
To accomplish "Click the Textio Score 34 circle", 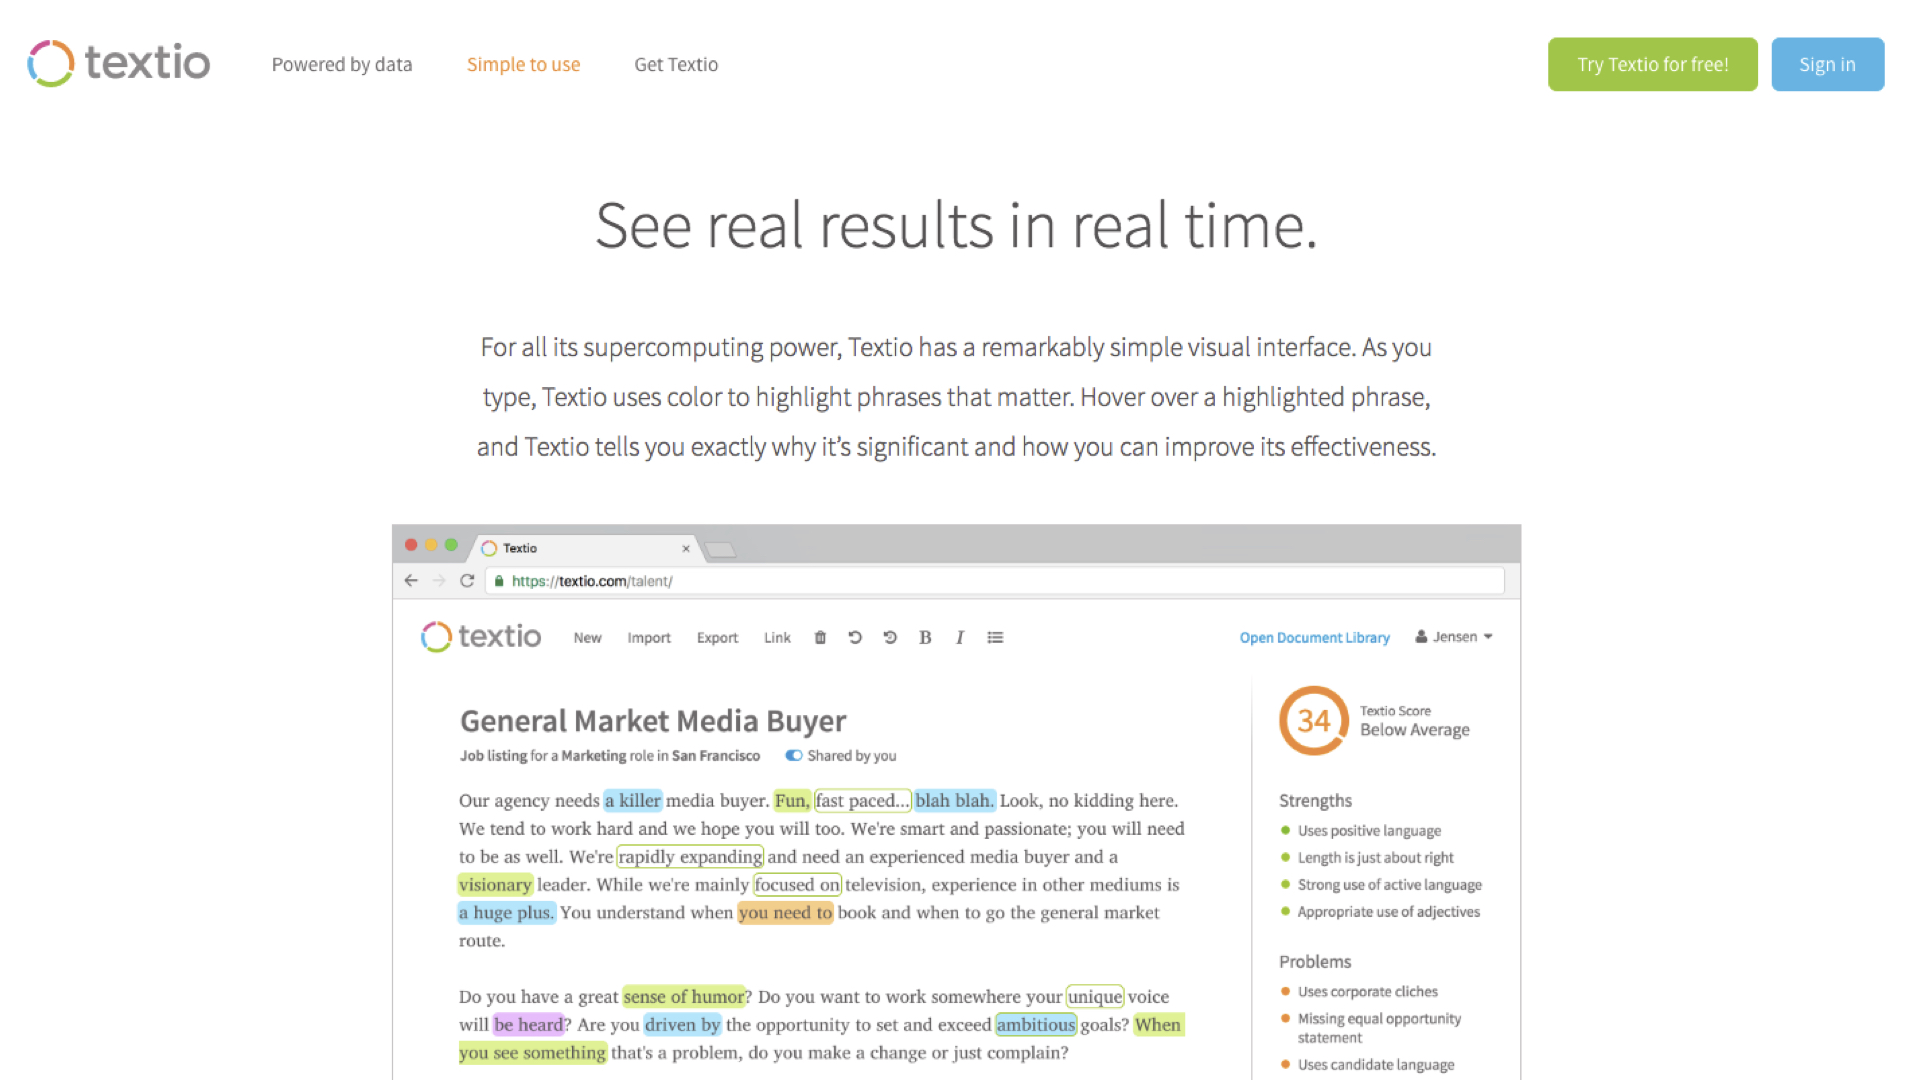I will coord(1314,720).
